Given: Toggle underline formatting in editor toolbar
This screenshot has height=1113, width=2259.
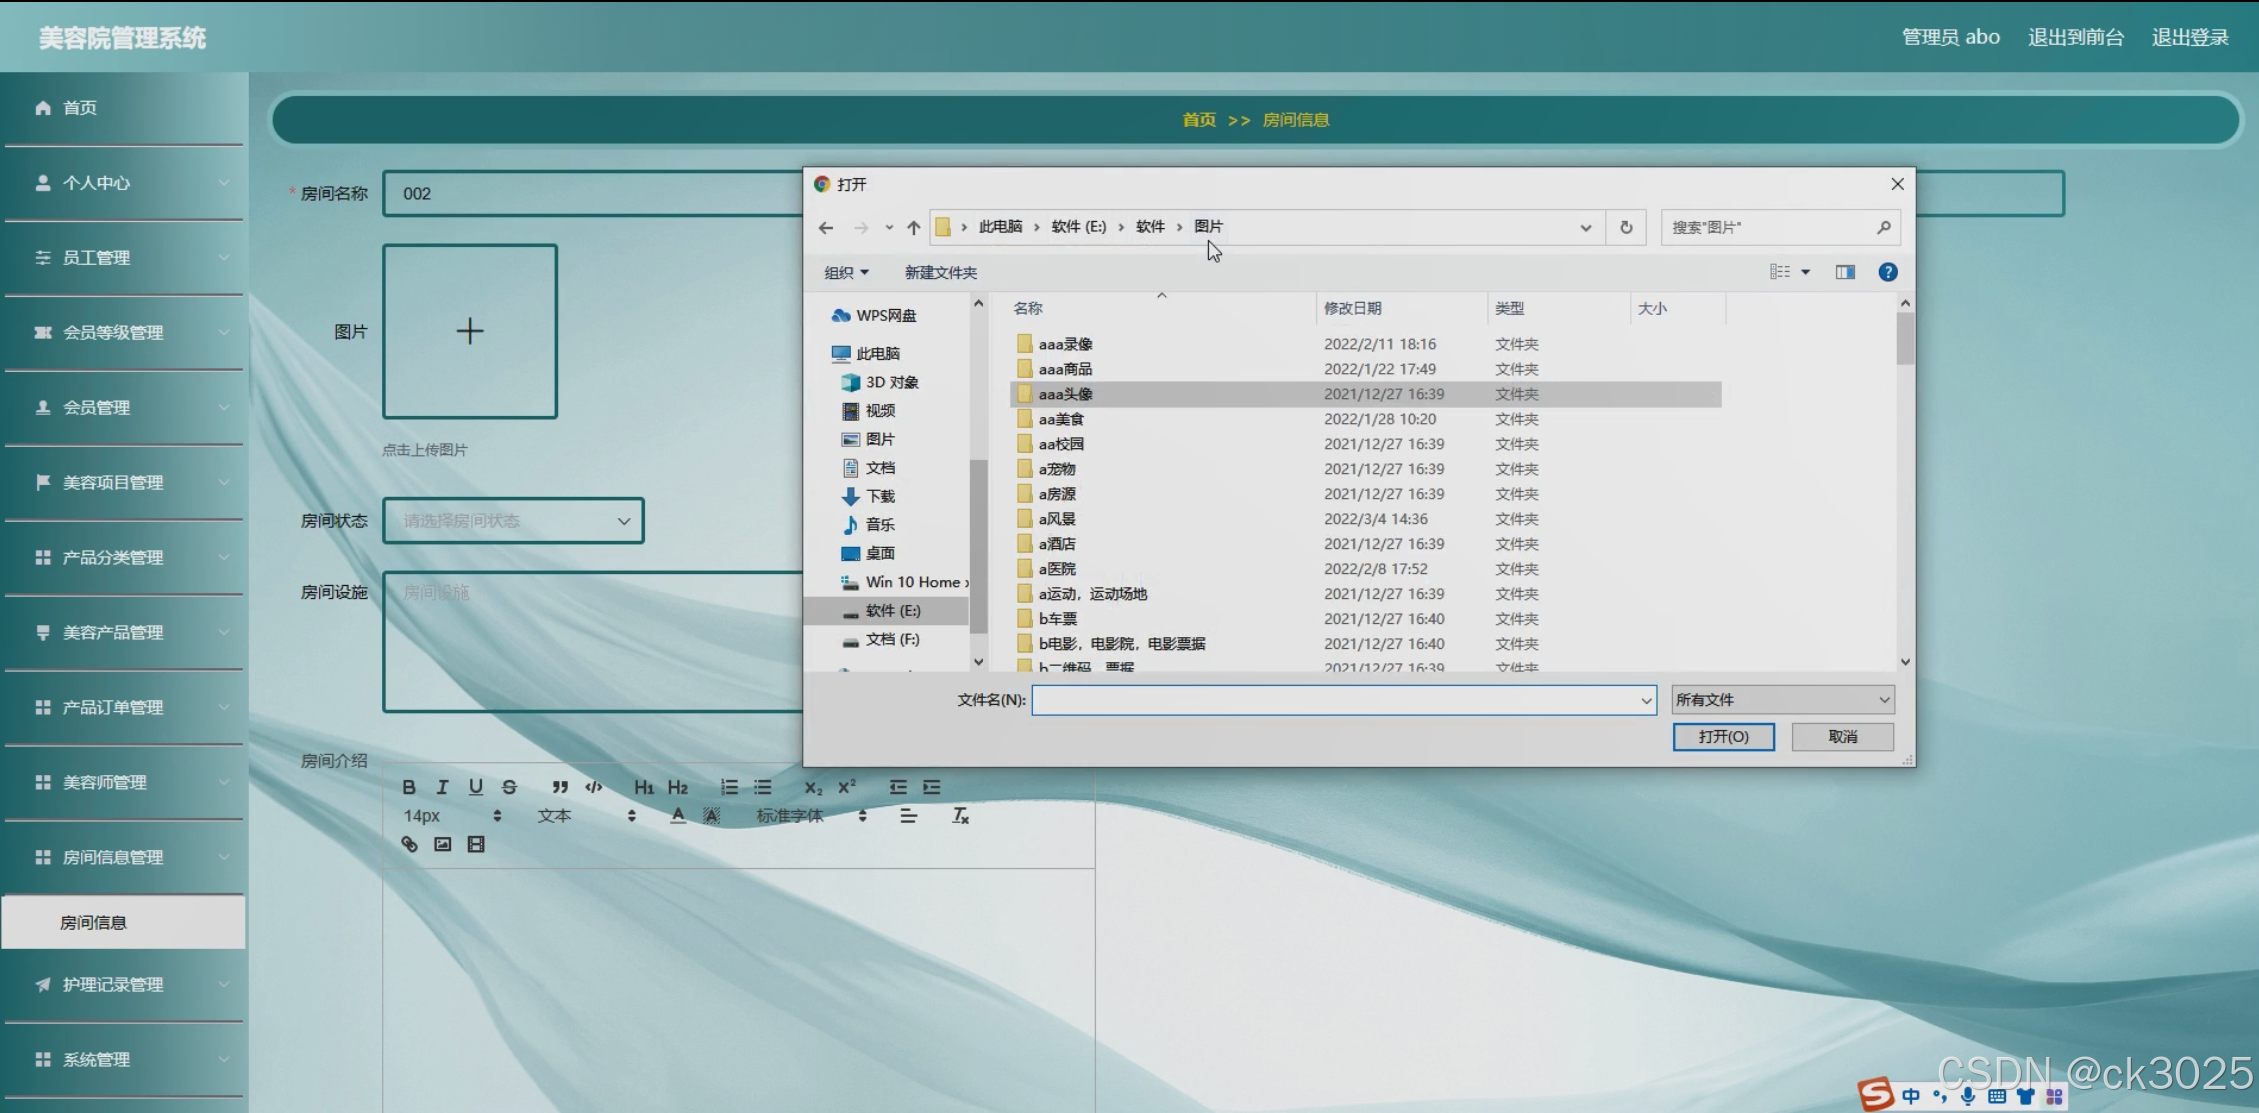Looking at the screenshot, I should (476, 787).
